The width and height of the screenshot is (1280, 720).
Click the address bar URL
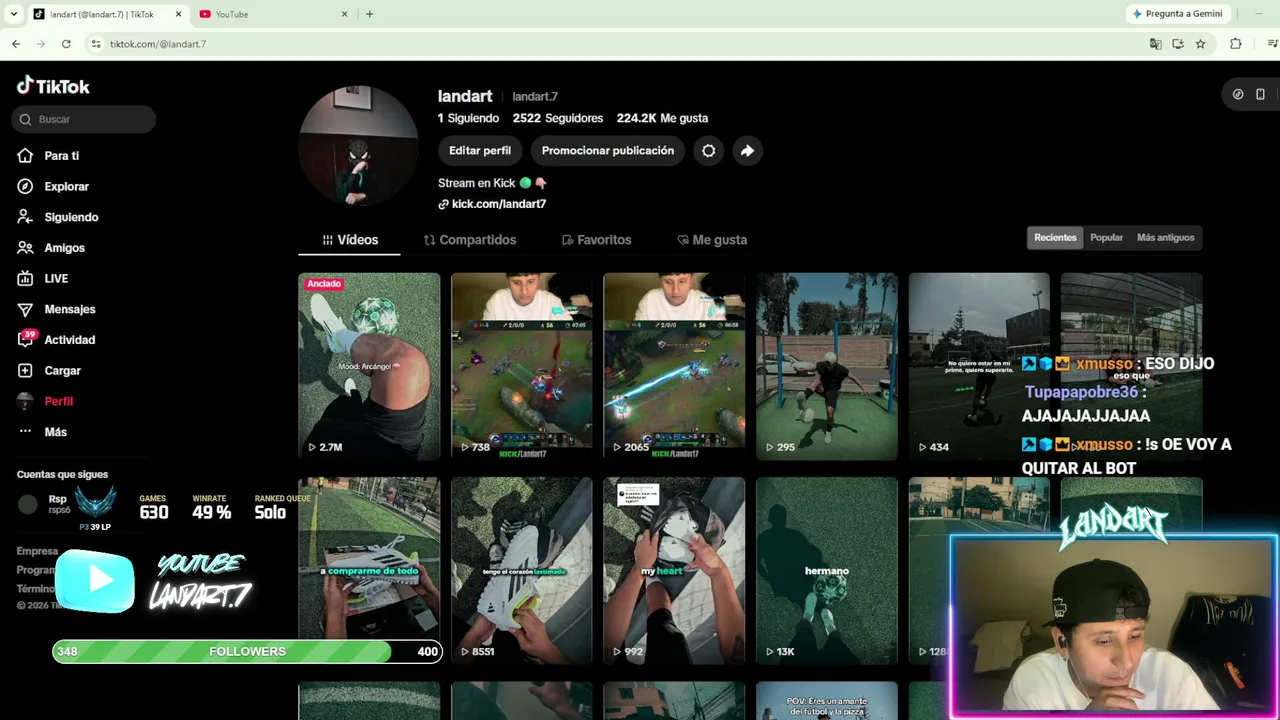point(158,44)
